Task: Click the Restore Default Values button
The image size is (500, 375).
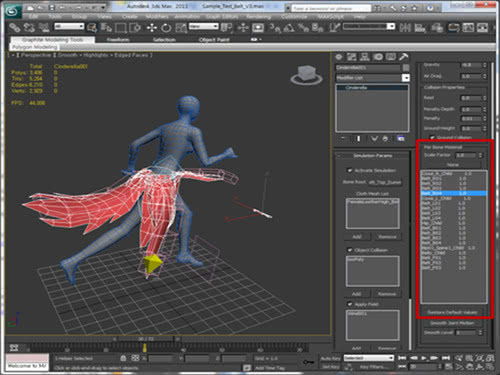Action: [x=452, y=312]
